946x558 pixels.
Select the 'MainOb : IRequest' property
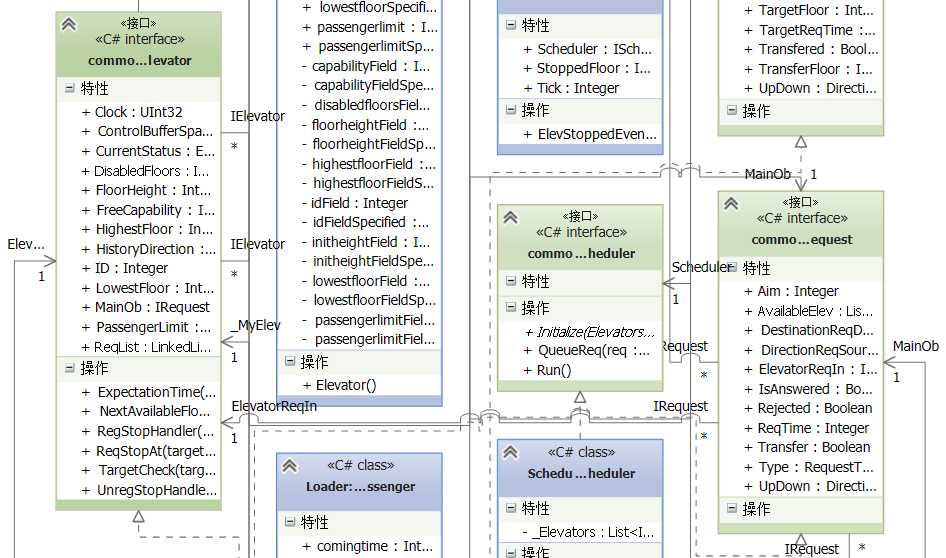[x=145, y=307]
